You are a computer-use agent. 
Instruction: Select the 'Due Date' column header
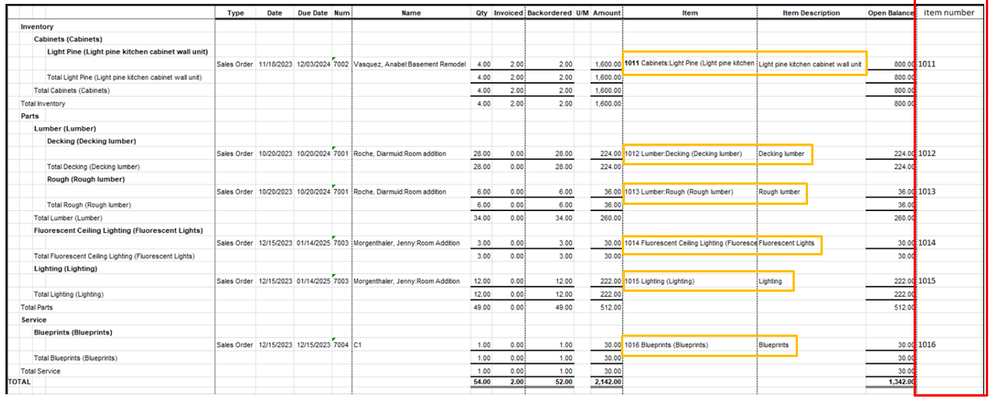(312, 13)
